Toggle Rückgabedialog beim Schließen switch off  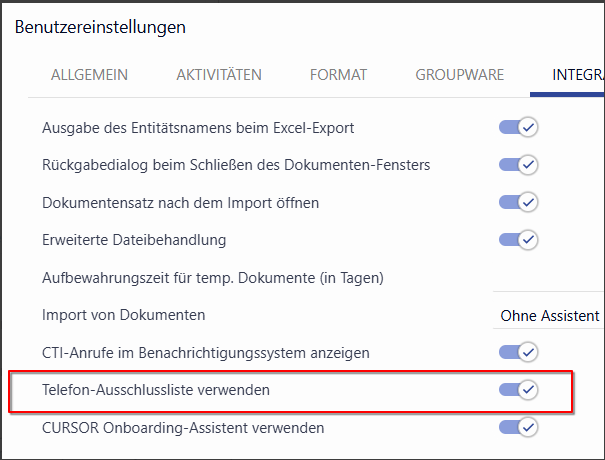pyautogui.click(x=518, y=165)
